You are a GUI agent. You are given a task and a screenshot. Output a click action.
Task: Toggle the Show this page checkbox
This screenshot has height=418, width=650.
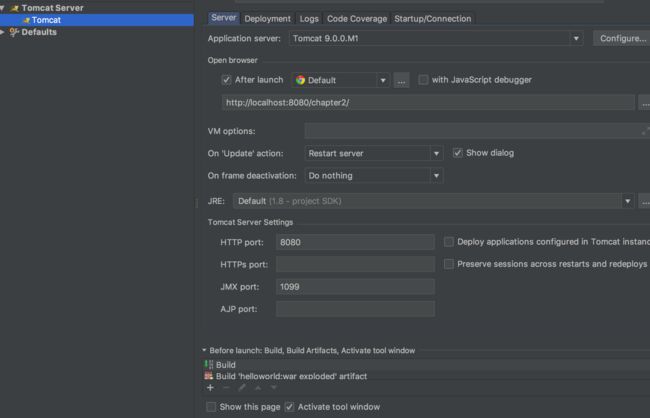tap(211, 407)
